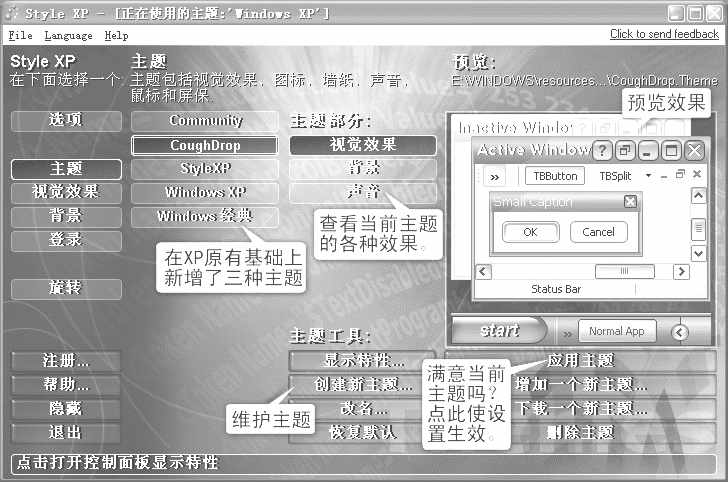Click the 隐藏 hide button
This screenshot has height=482, width=728.
click(x=66, y=409)
